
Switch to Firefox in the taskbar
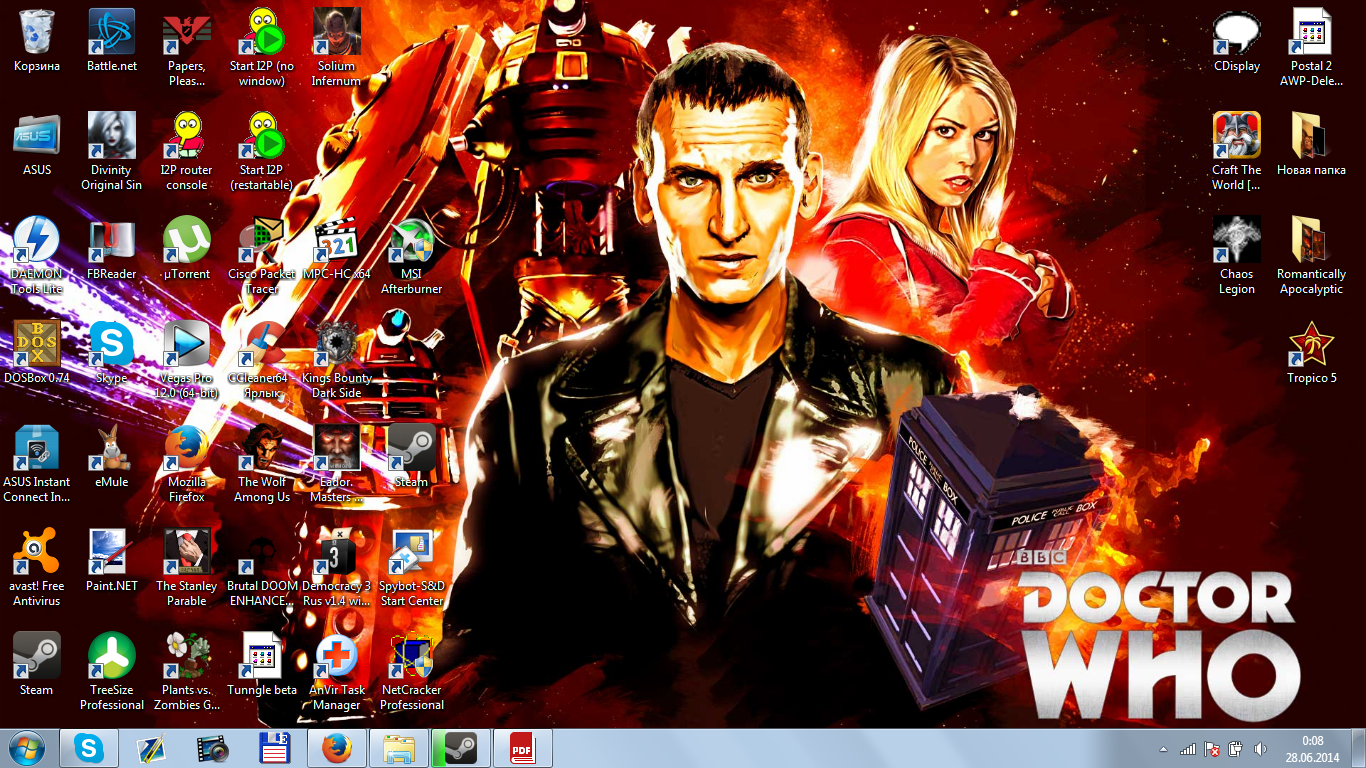coord(337,748)
